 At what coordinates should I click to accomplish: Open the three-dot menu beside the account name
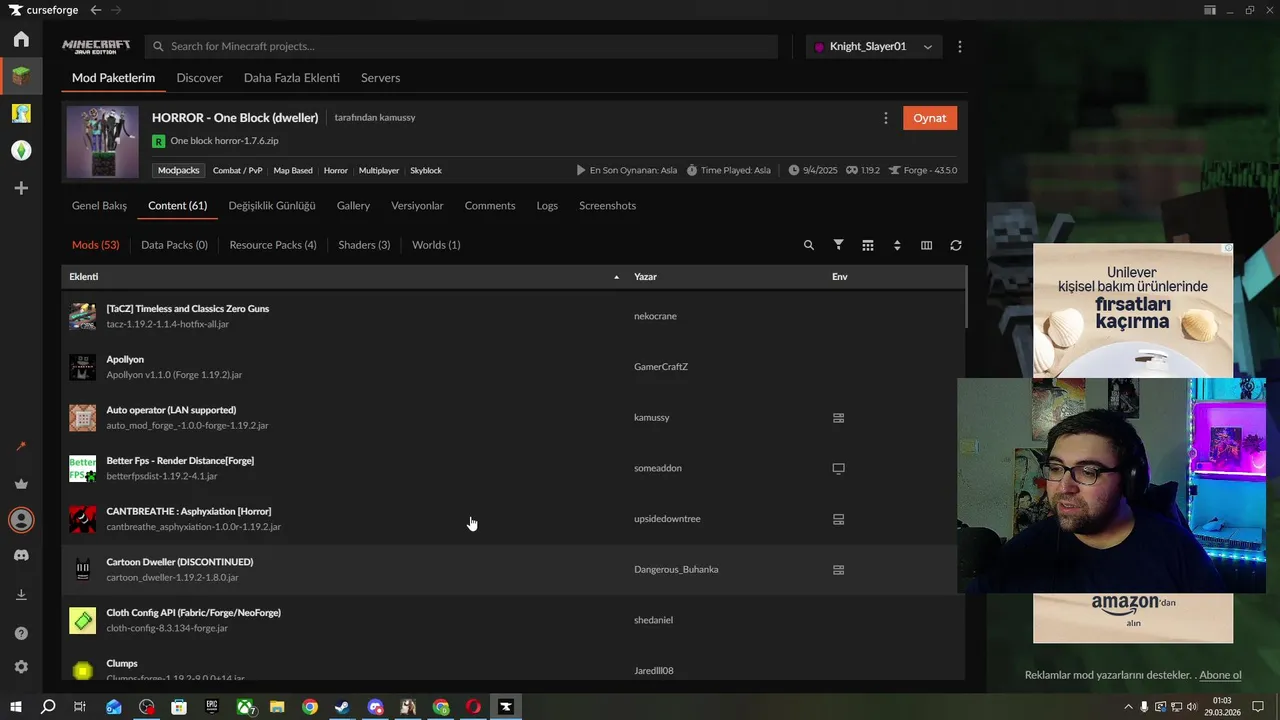960,47
